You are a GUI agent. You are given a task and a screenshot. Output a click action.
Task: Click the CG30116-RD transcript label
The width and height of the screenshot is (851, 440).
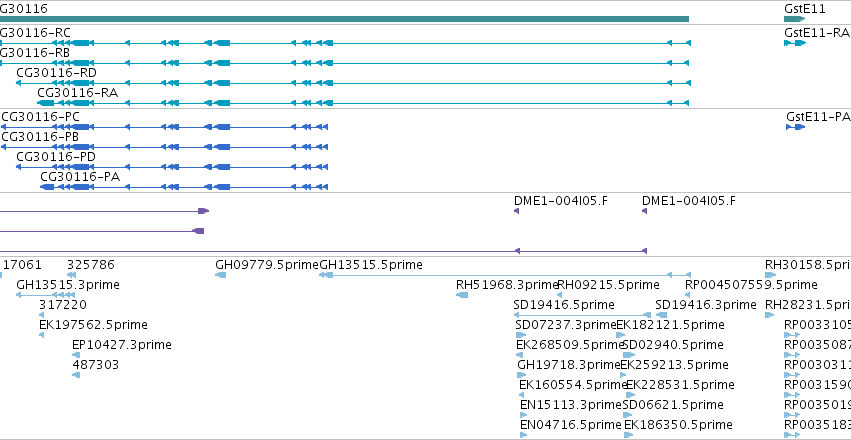coord(57,73)
